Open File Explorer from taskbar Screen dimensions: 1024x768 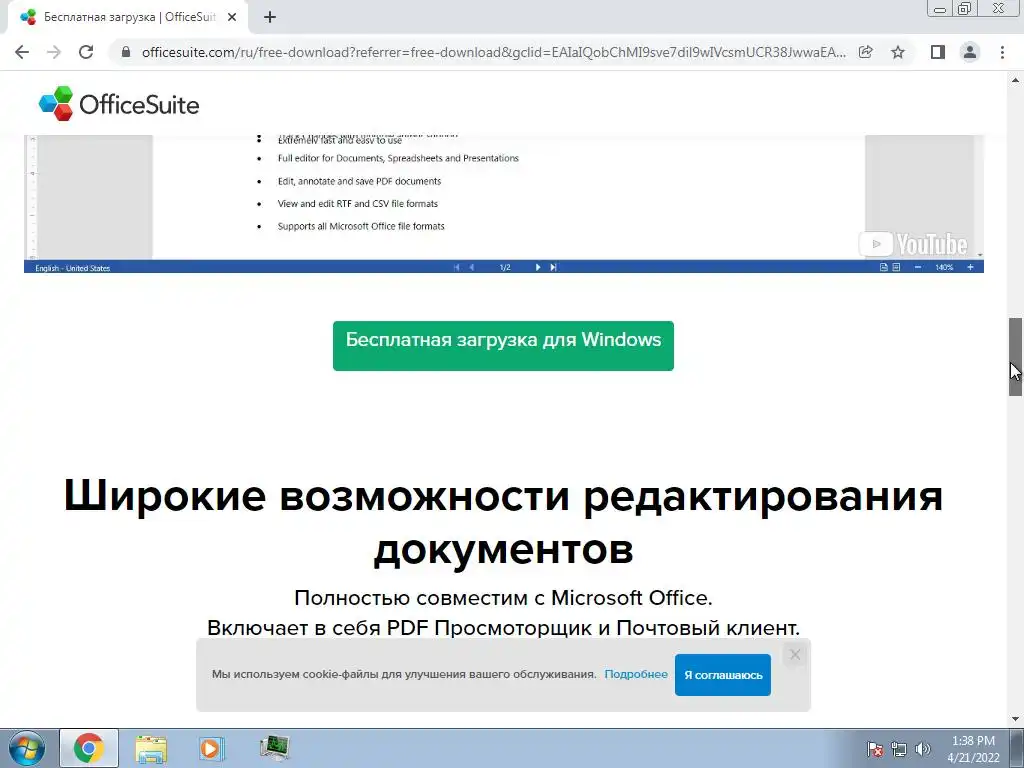coord(151,748)
